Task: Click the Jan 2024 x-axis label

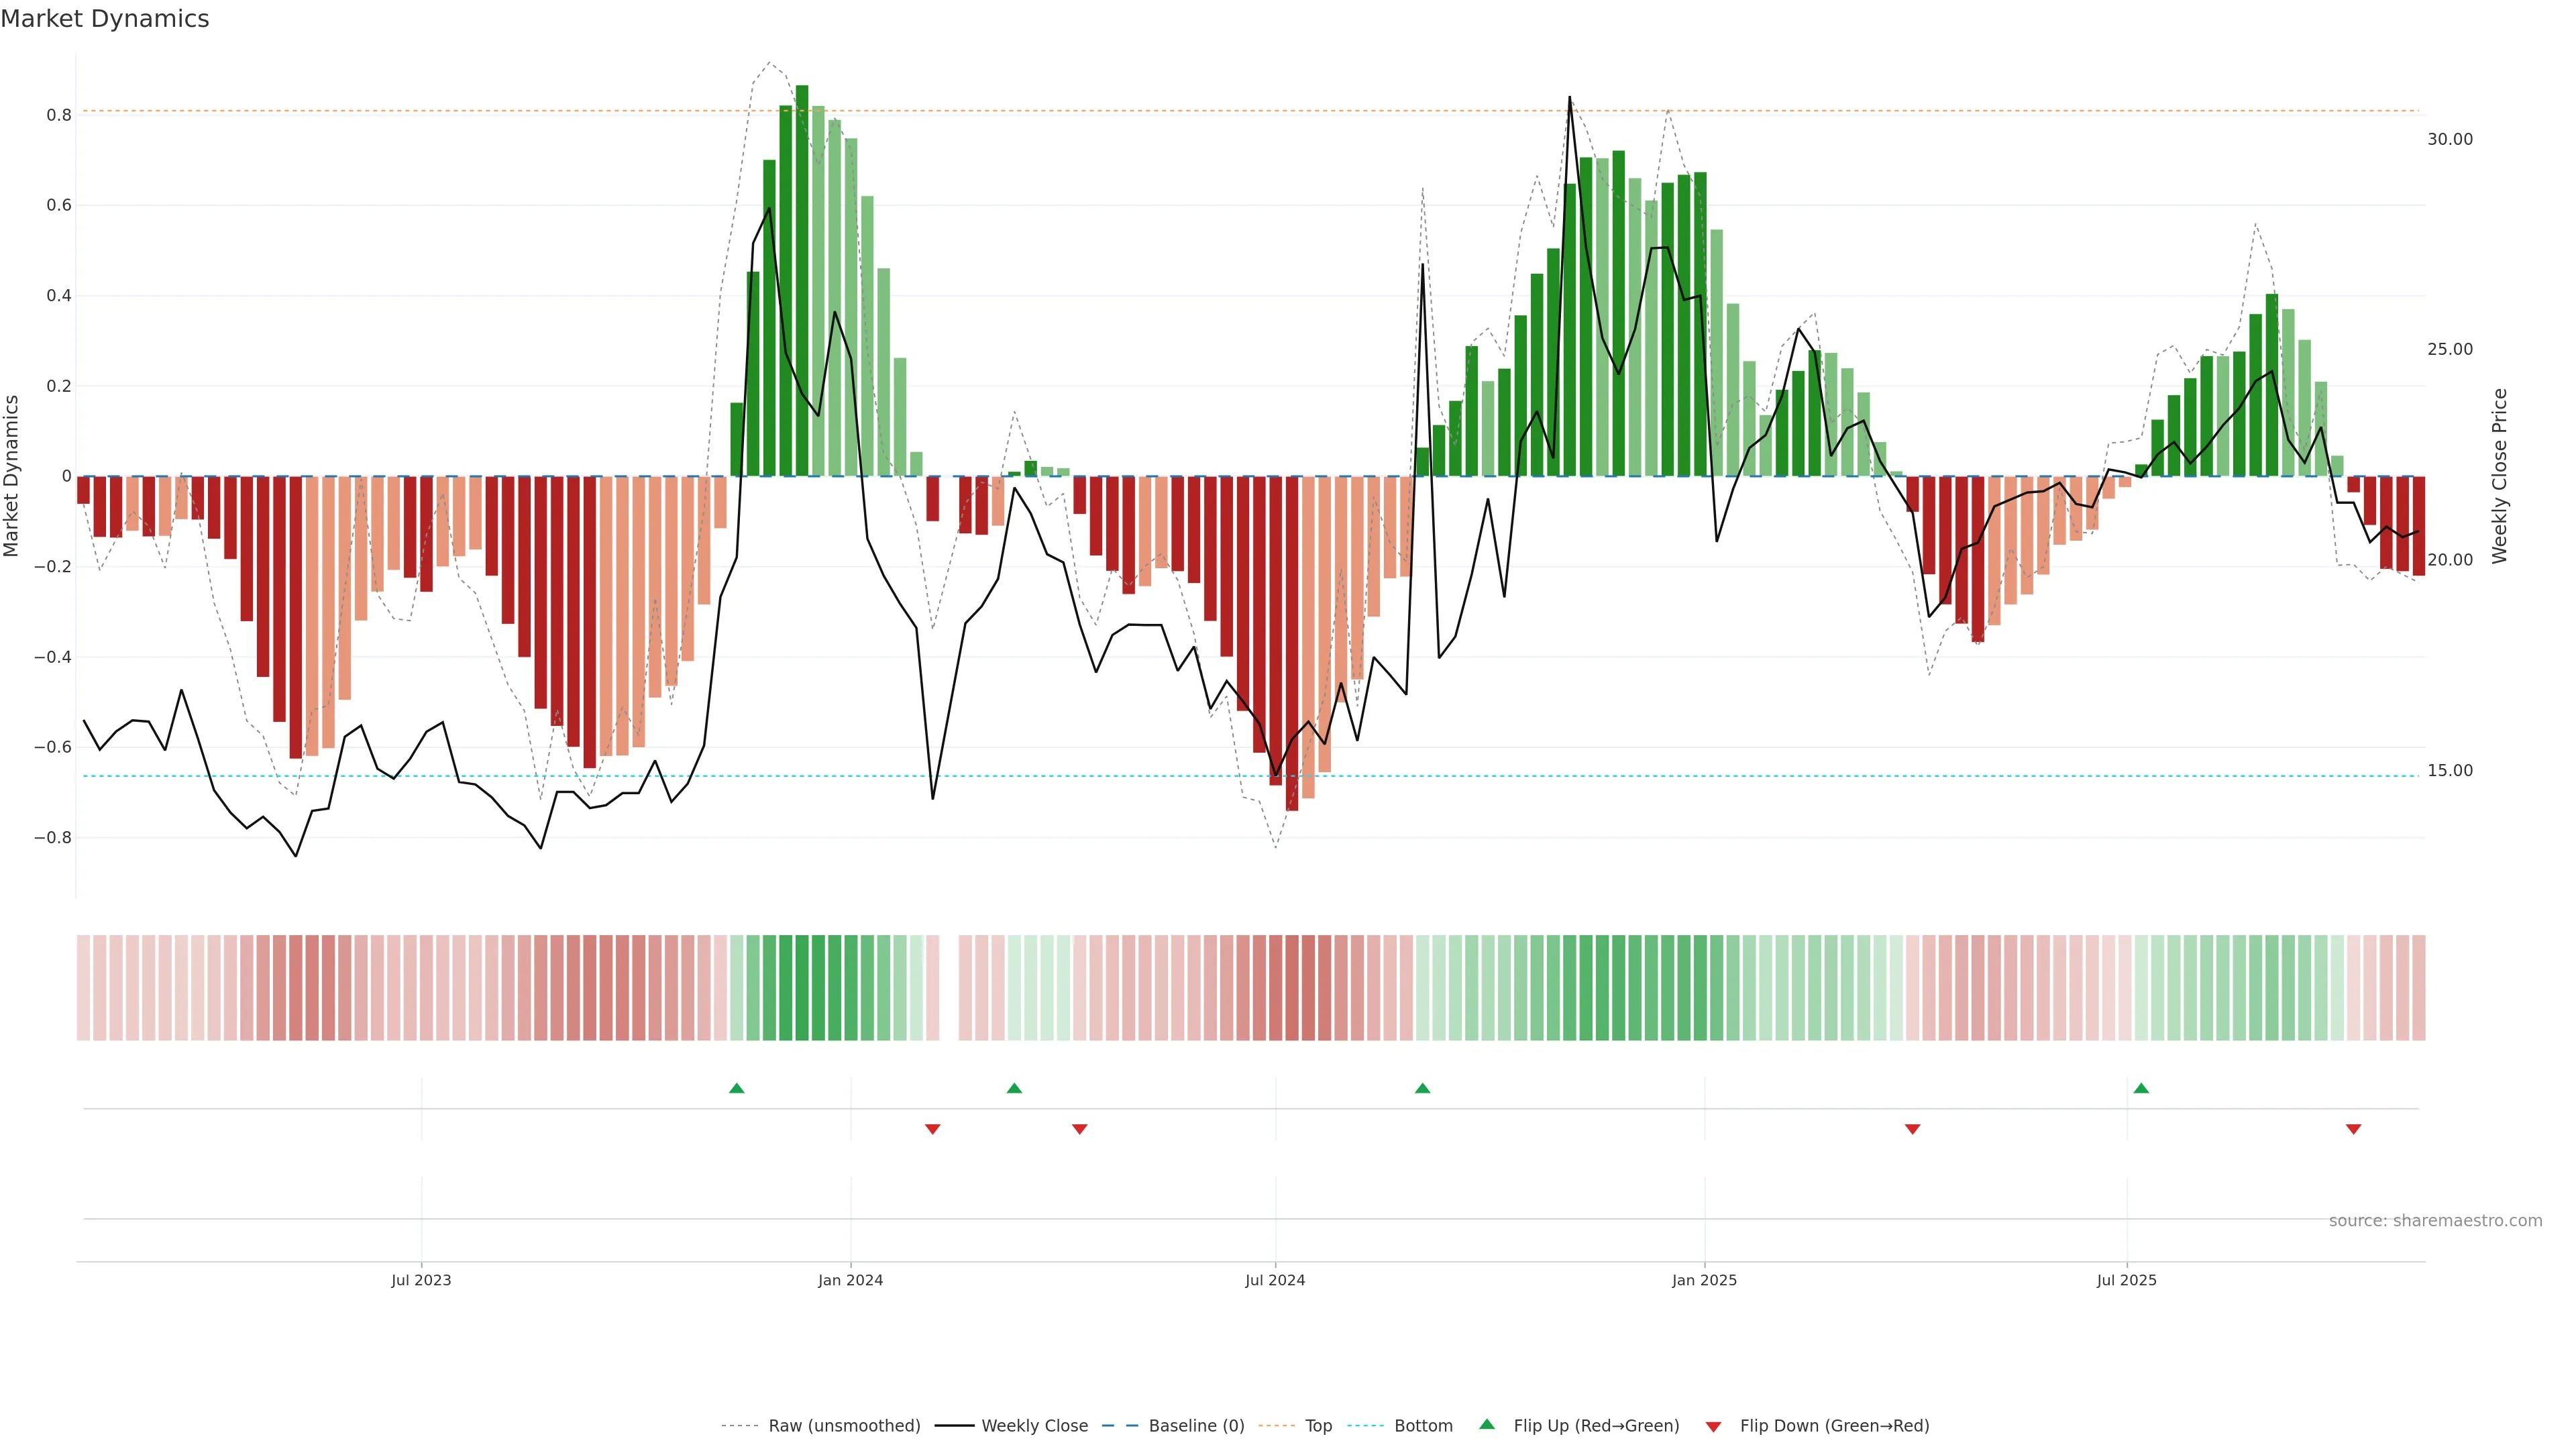Action: (x=850, y=1280)
